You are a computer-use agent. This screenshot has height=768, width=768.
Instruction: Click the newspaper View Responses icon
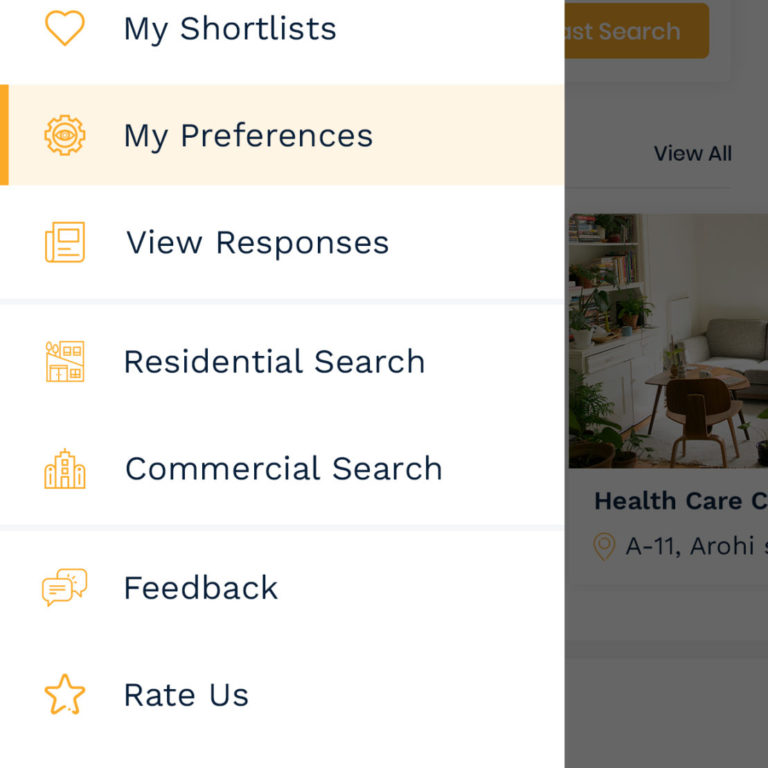click(x=65, y=242)
